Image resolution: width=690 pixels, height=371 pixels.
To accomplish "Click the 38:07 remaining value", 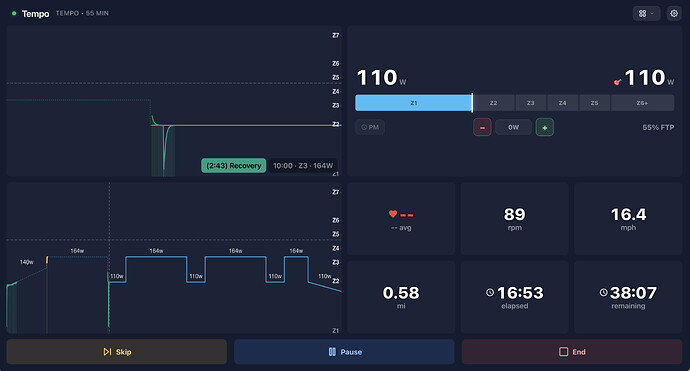I will 633,293.
